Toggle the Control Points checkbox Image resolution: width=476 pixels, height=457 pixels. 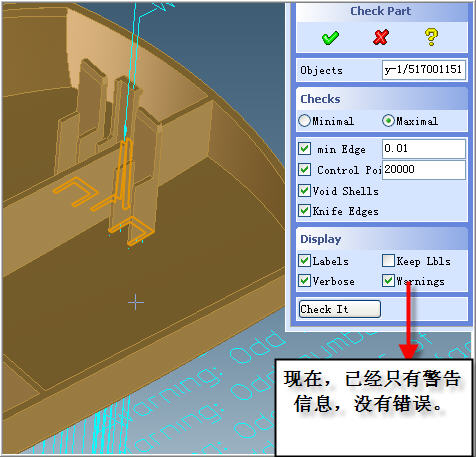pyautogui.click(x=304, y=170)
